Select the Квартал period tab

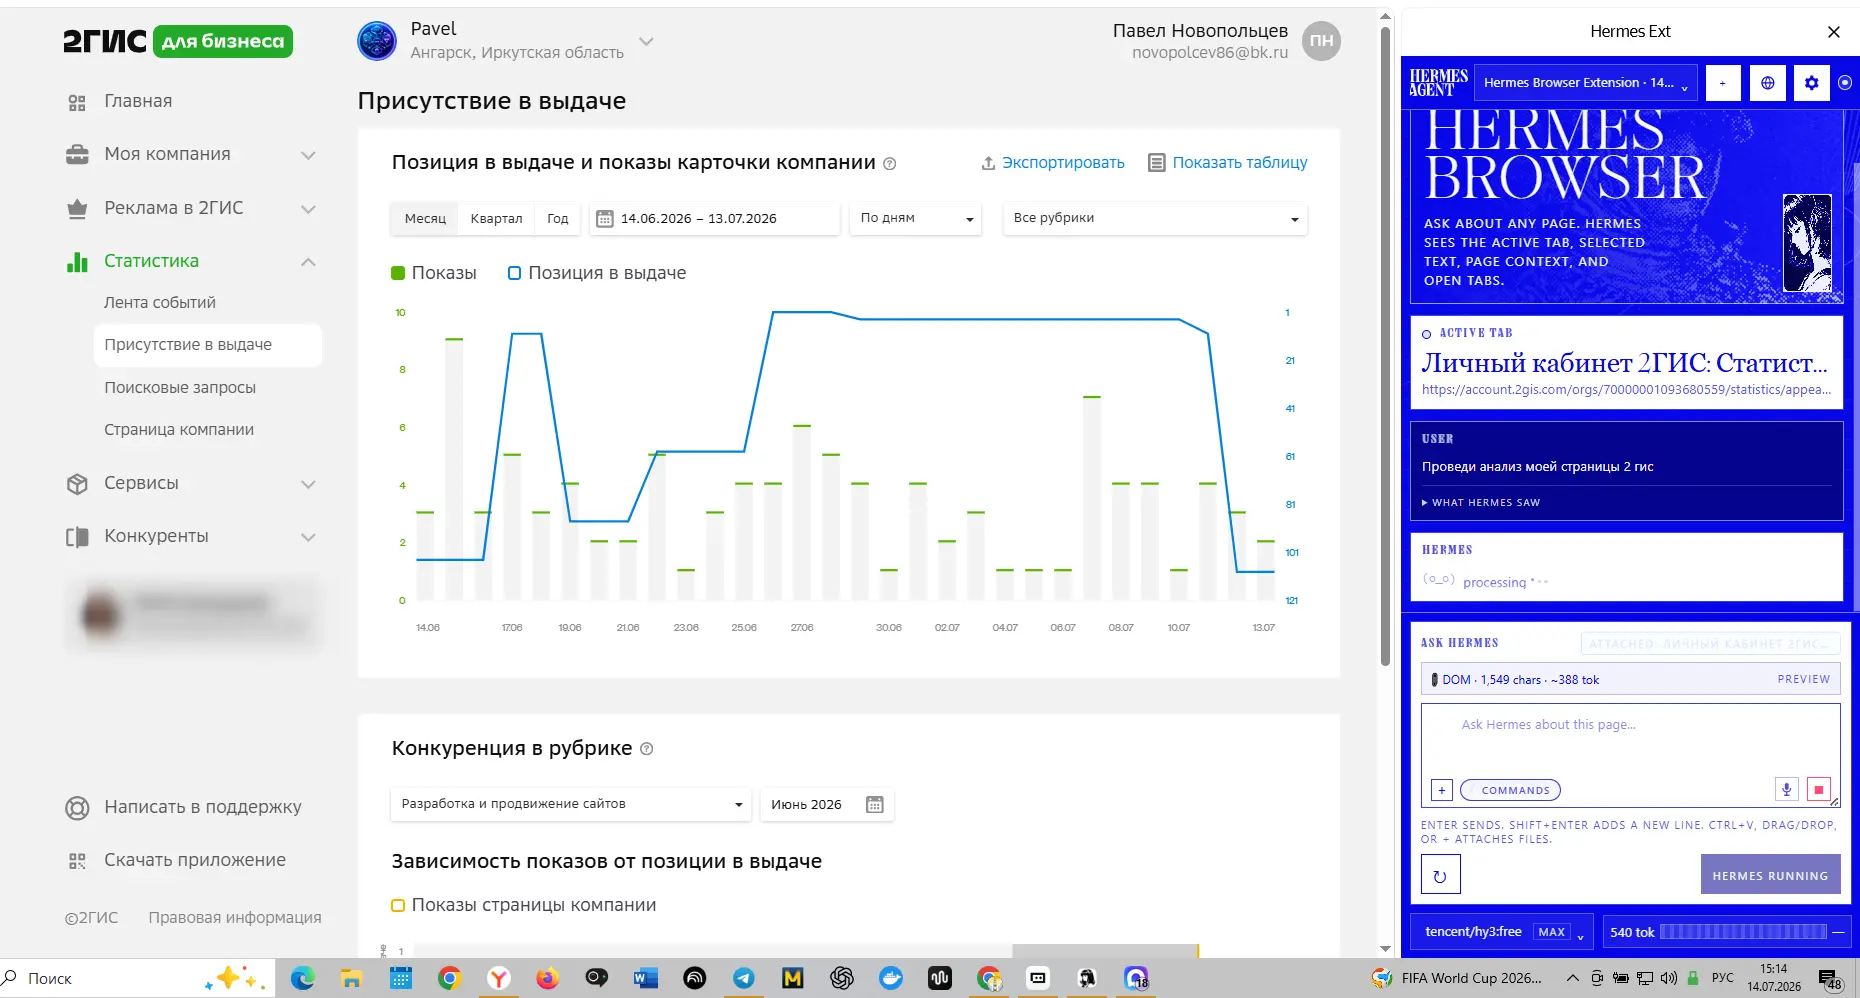pos(496,218)
